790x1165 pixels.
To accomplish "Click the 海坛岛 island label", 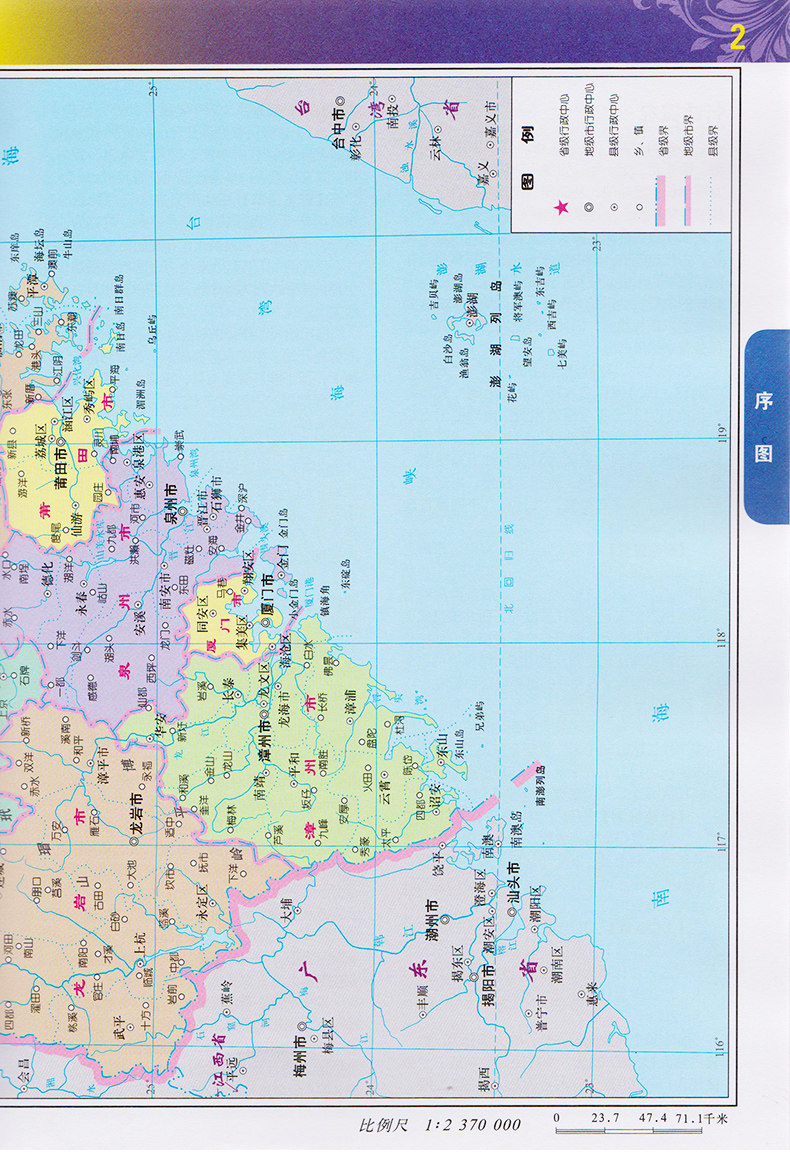I will (39, 246).
